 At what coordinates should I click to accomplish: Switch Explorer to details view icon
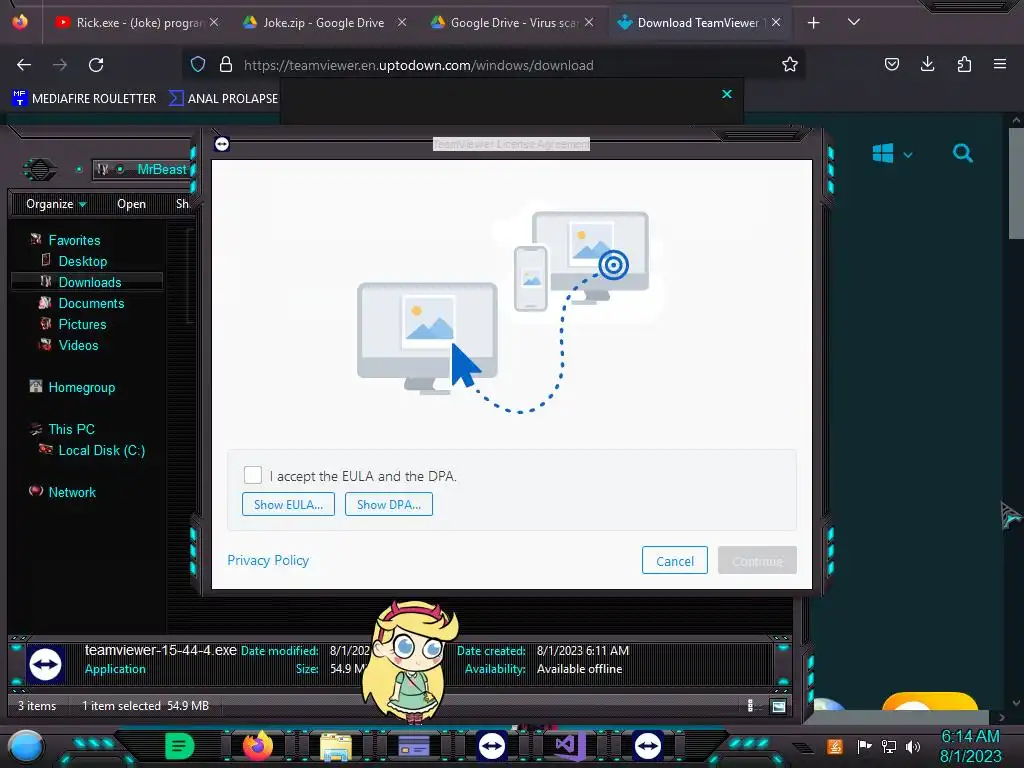(x=750, y=705)
